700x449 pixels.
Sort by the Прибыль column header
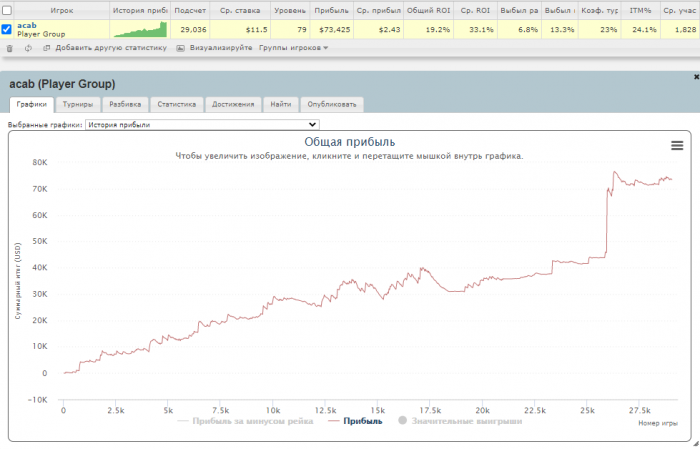[331, 10]
